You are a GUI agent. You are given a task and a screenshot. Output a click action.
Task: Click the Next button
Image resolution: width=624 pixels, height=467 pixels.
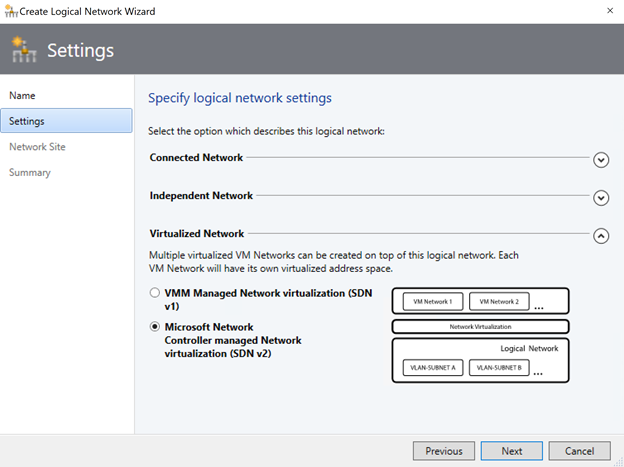click(512, 451)
